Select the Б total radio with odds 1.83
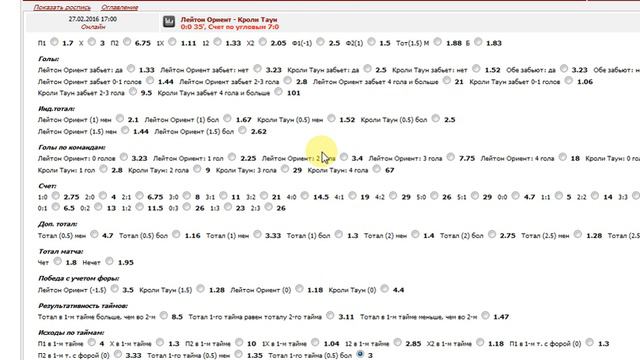Screen dimensions: 640x360 coord(478,42)
